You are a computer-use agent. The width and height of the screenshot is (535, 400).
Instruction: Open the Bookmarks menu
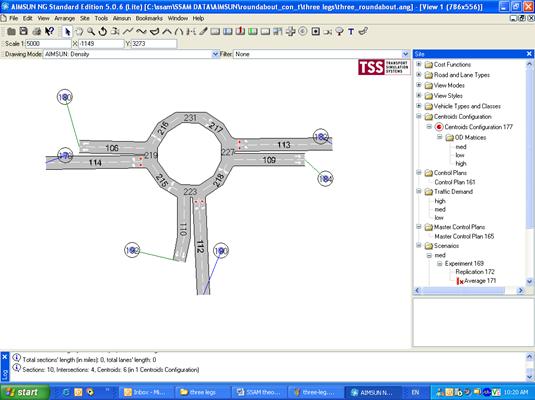149,18
